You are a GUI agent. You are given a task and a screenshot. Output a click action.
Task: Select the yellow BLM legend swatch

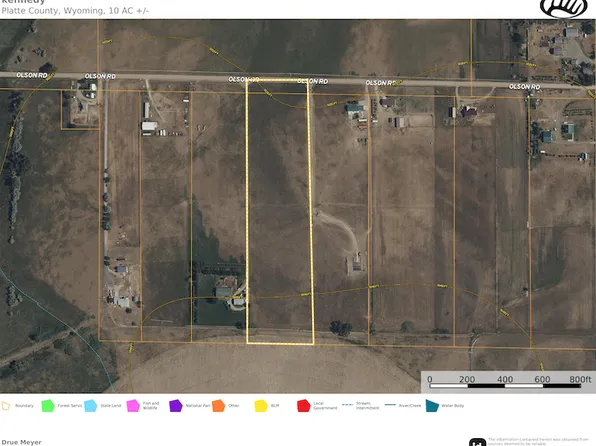pos(261,406)
